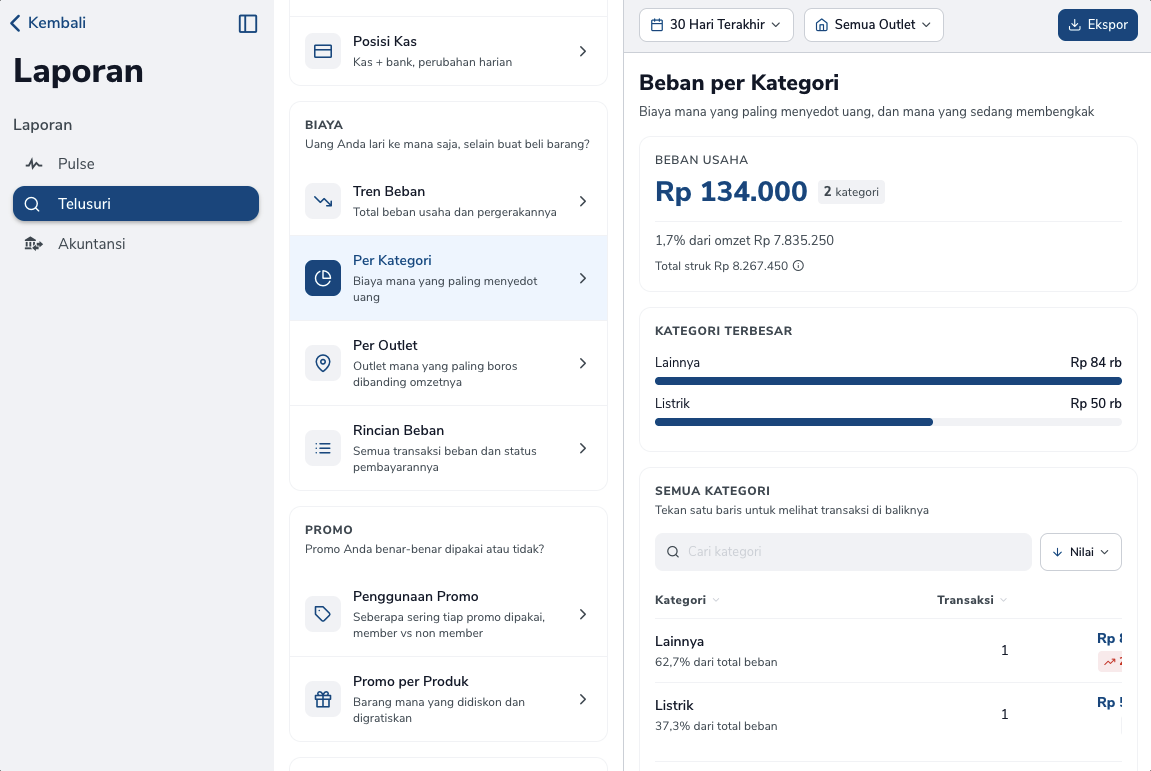Expand the Penggunaan Promo chevron

pos(583,615)
